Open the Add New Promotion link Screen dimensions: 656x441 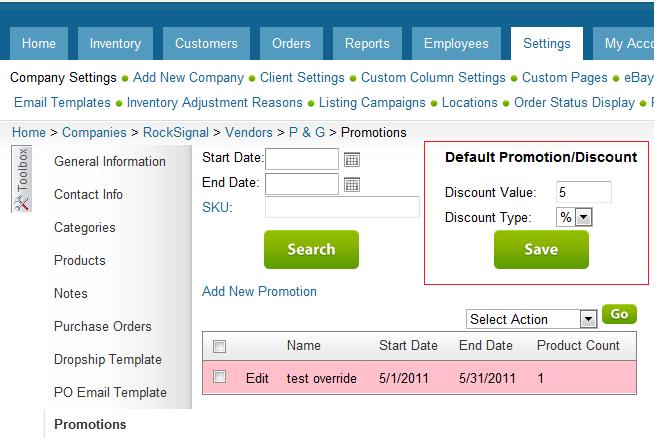259,291
